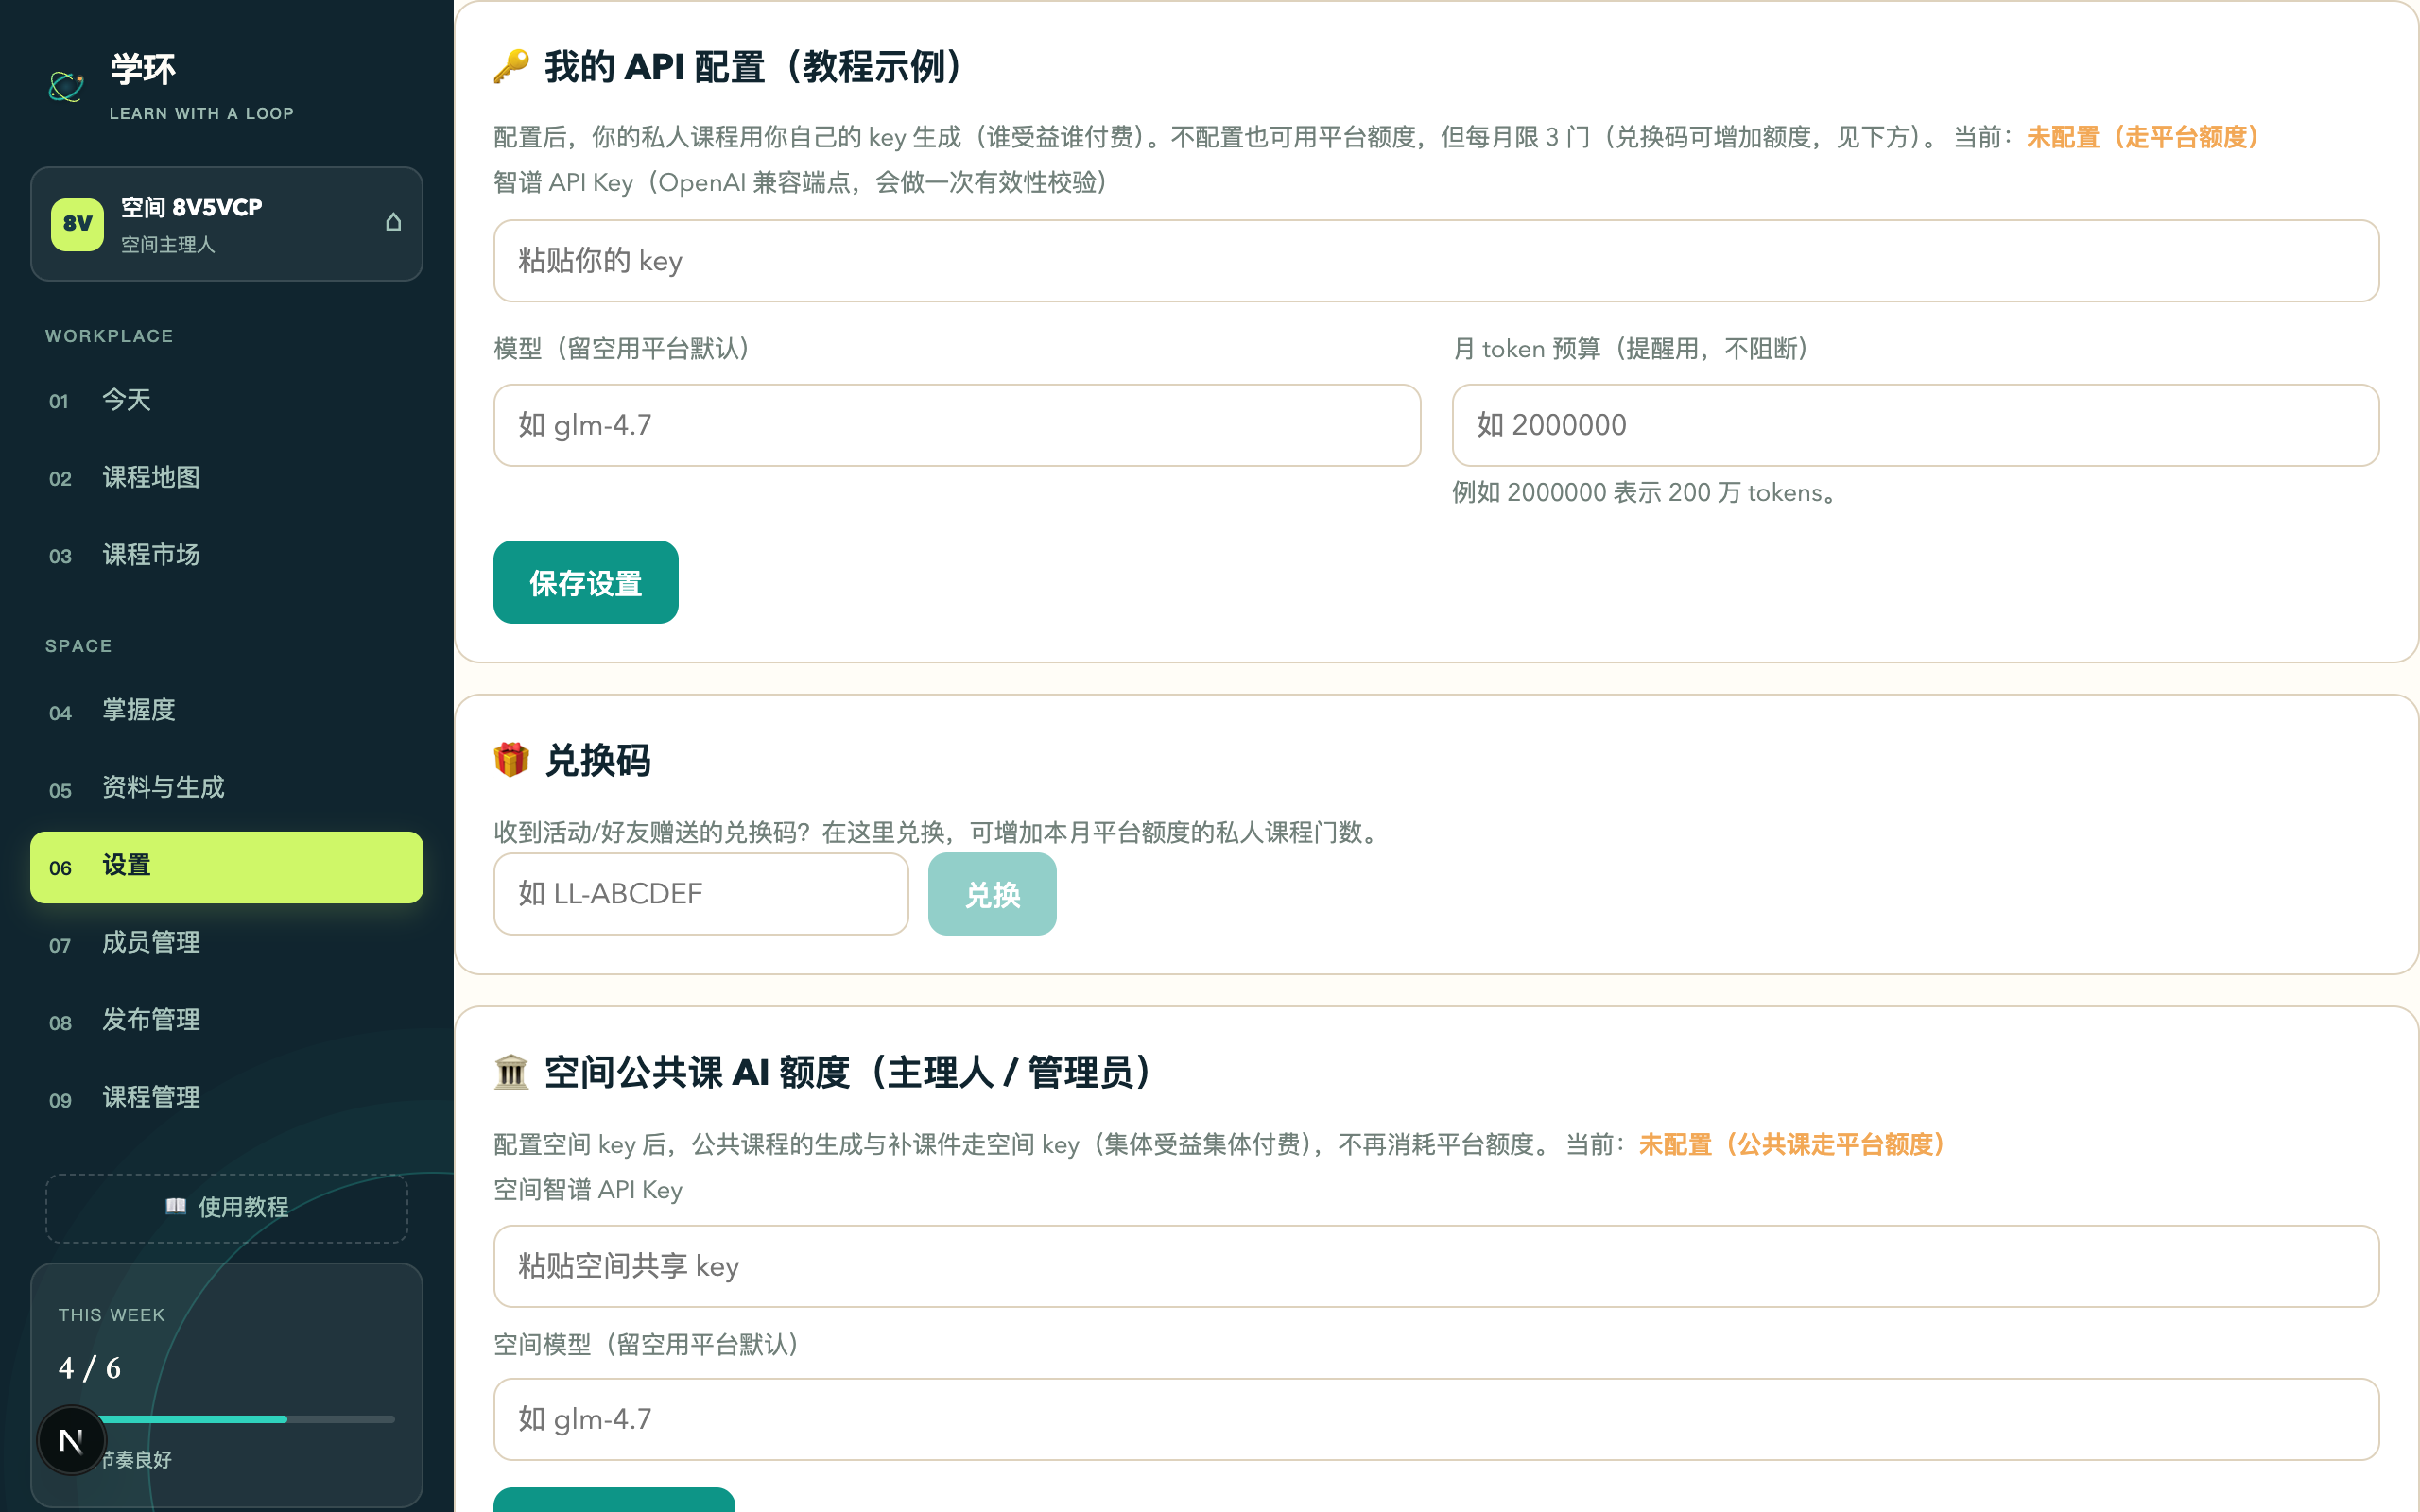
Task: Click the 保存设置 button
Action: click(586, 582)
